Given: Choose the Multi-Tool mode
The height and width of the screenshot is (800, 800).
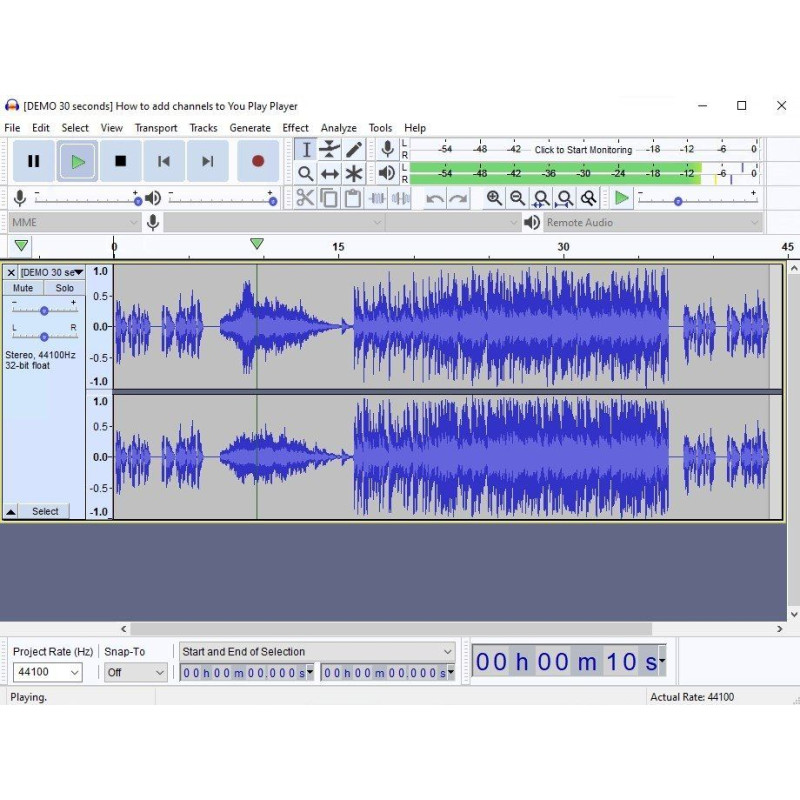Looking at the screenshot, I should point(354,173).
